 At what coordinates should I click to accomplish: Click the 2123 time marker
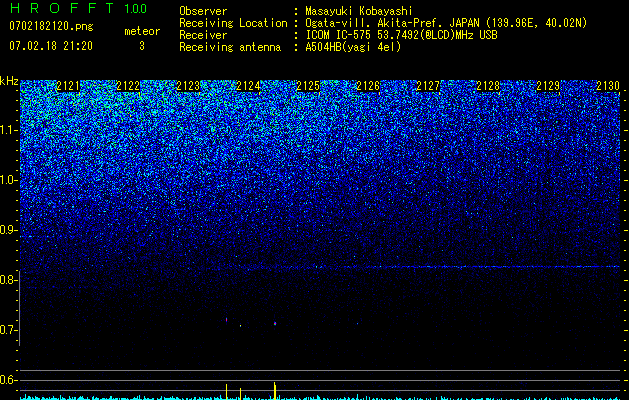click(188, 86)
